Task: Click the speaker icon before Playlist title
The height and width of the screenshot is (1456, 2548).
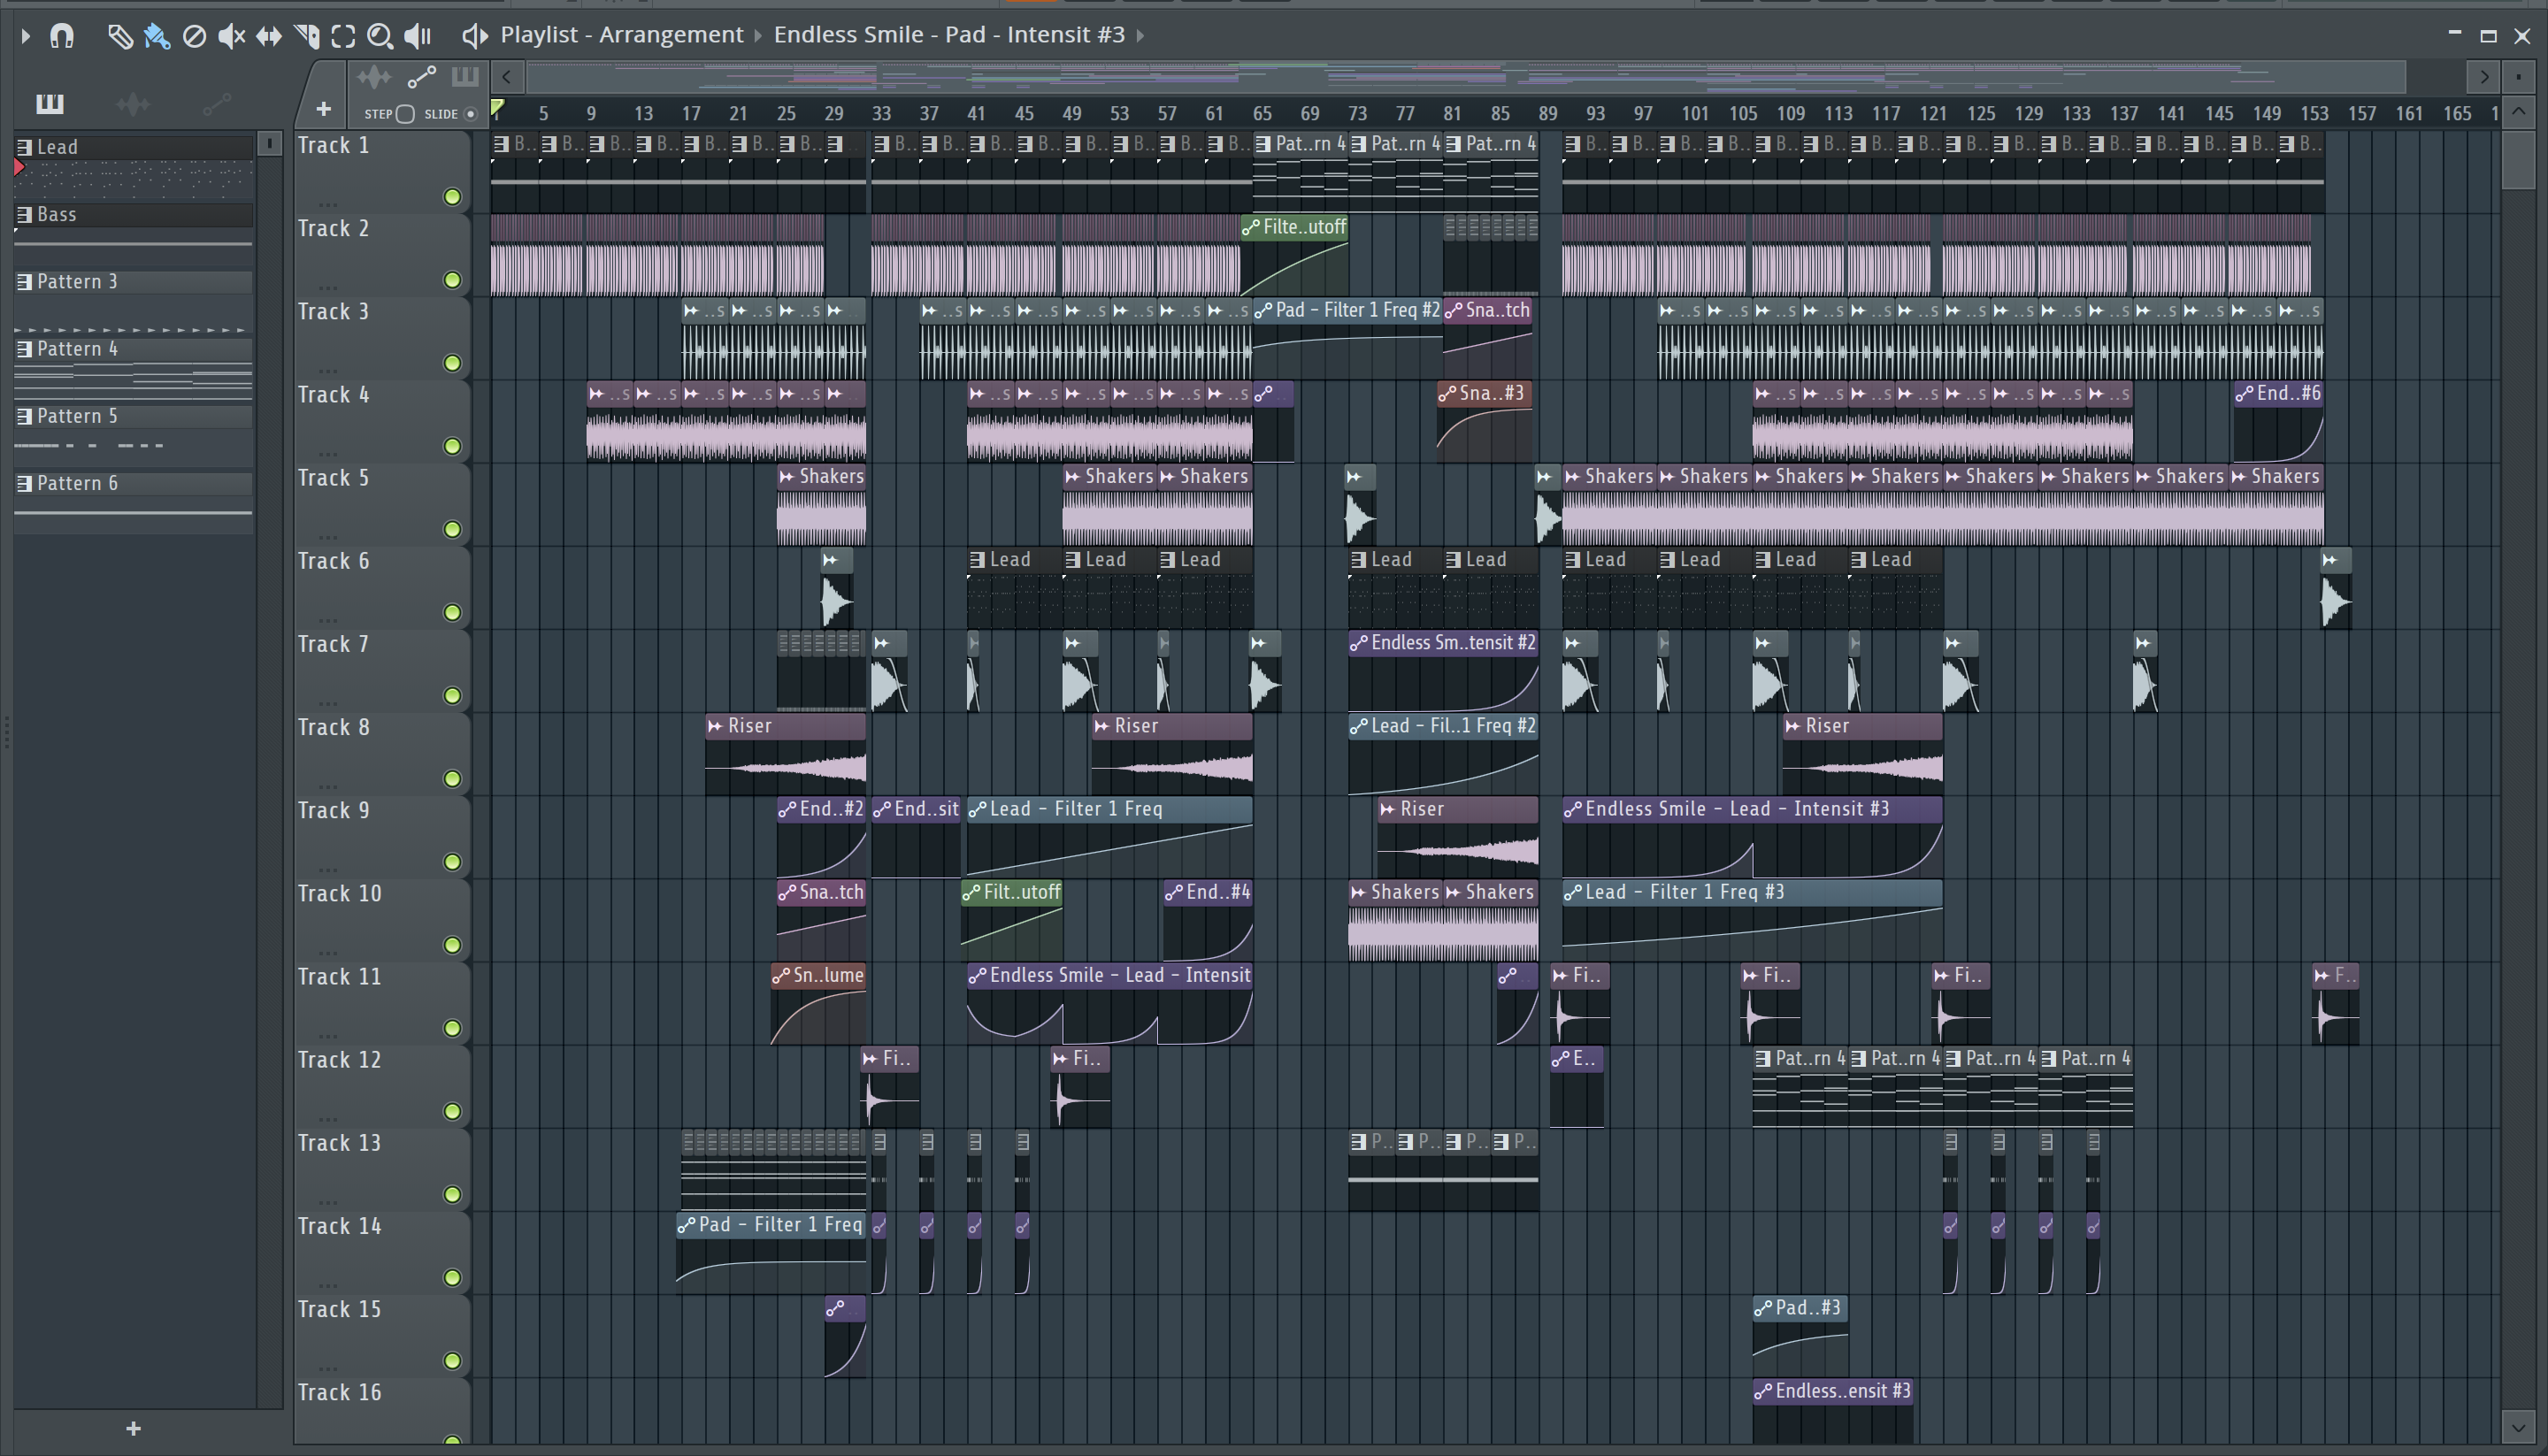Action: (474, 36)
